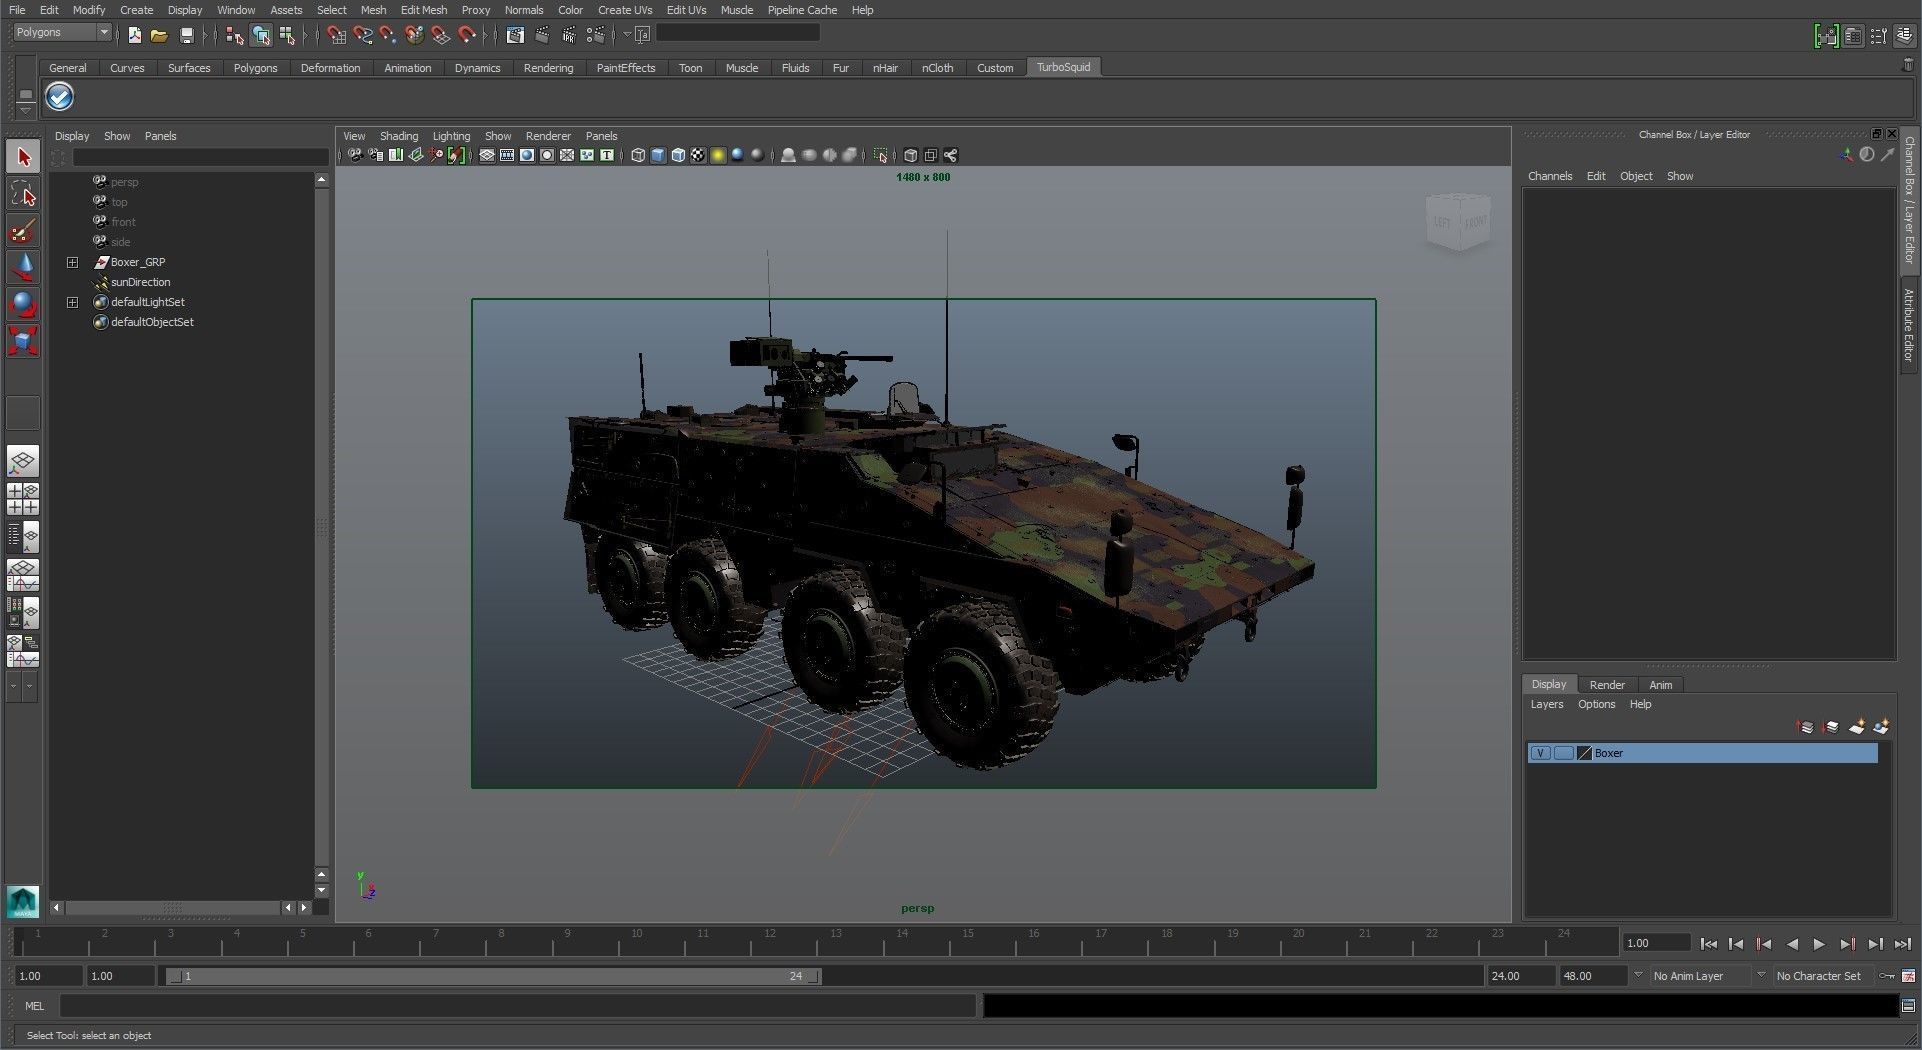
Task: Jump to end of playback range
Action: point(1902,944)
